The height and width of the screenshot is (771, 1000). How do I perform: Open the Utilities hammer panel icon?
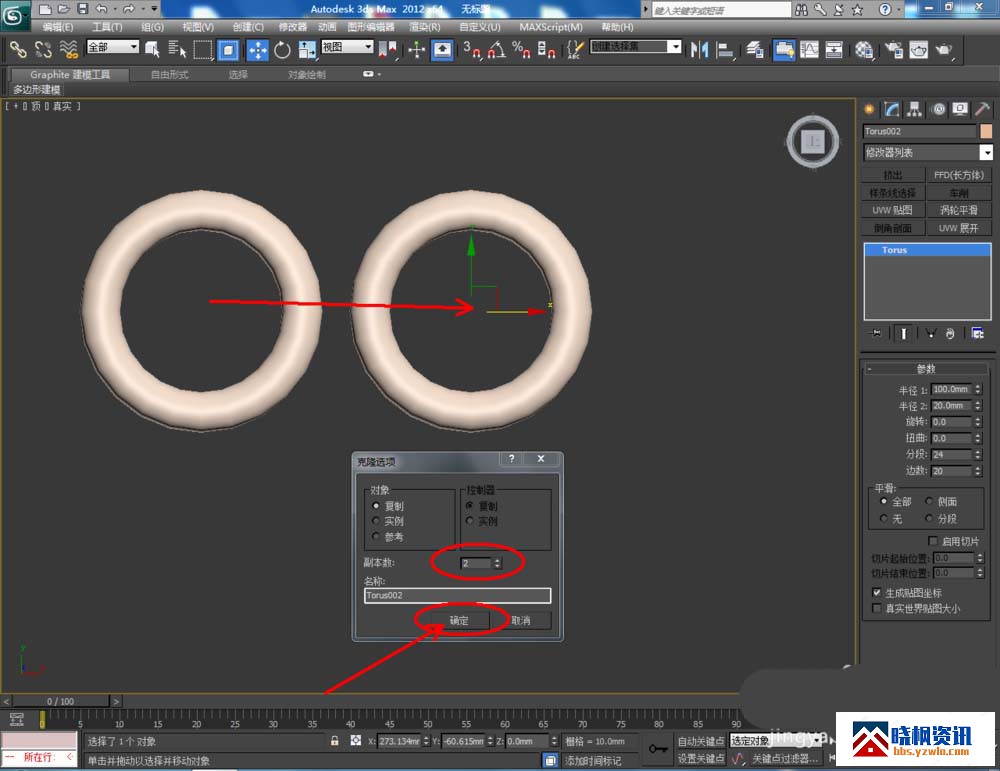982,110
